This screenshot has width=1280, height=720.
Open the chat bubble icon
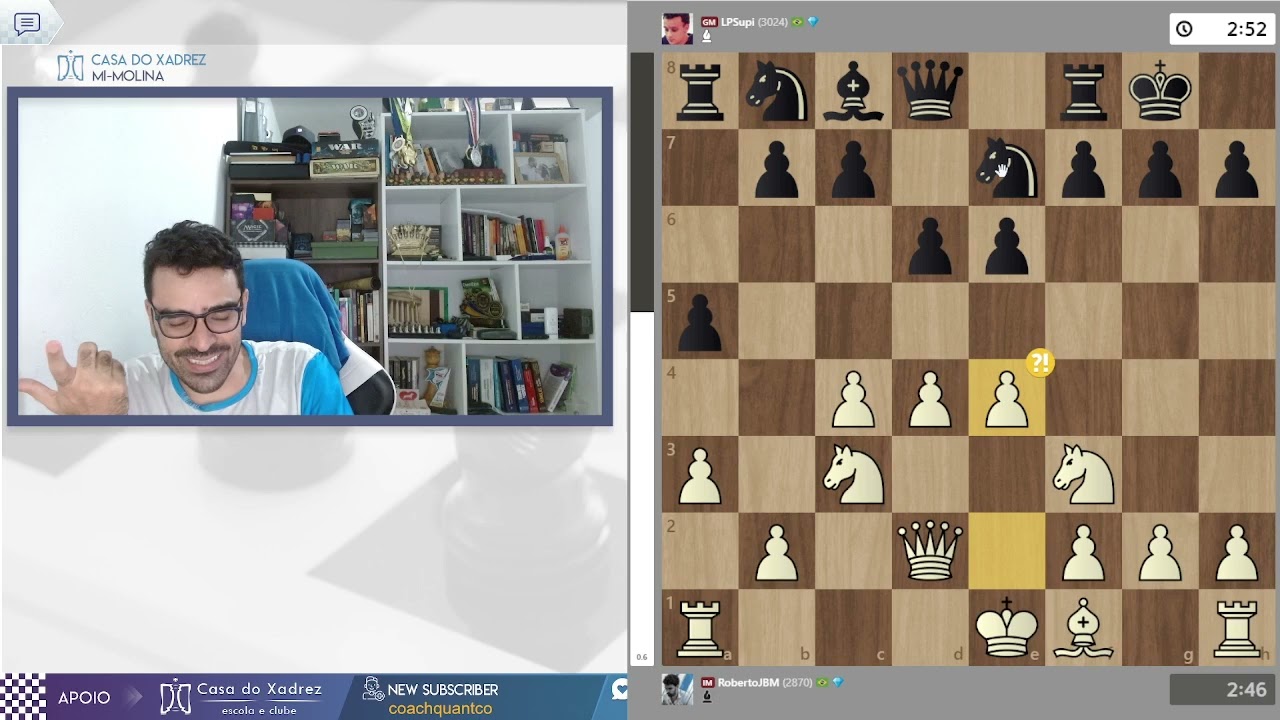pos(27,24)
